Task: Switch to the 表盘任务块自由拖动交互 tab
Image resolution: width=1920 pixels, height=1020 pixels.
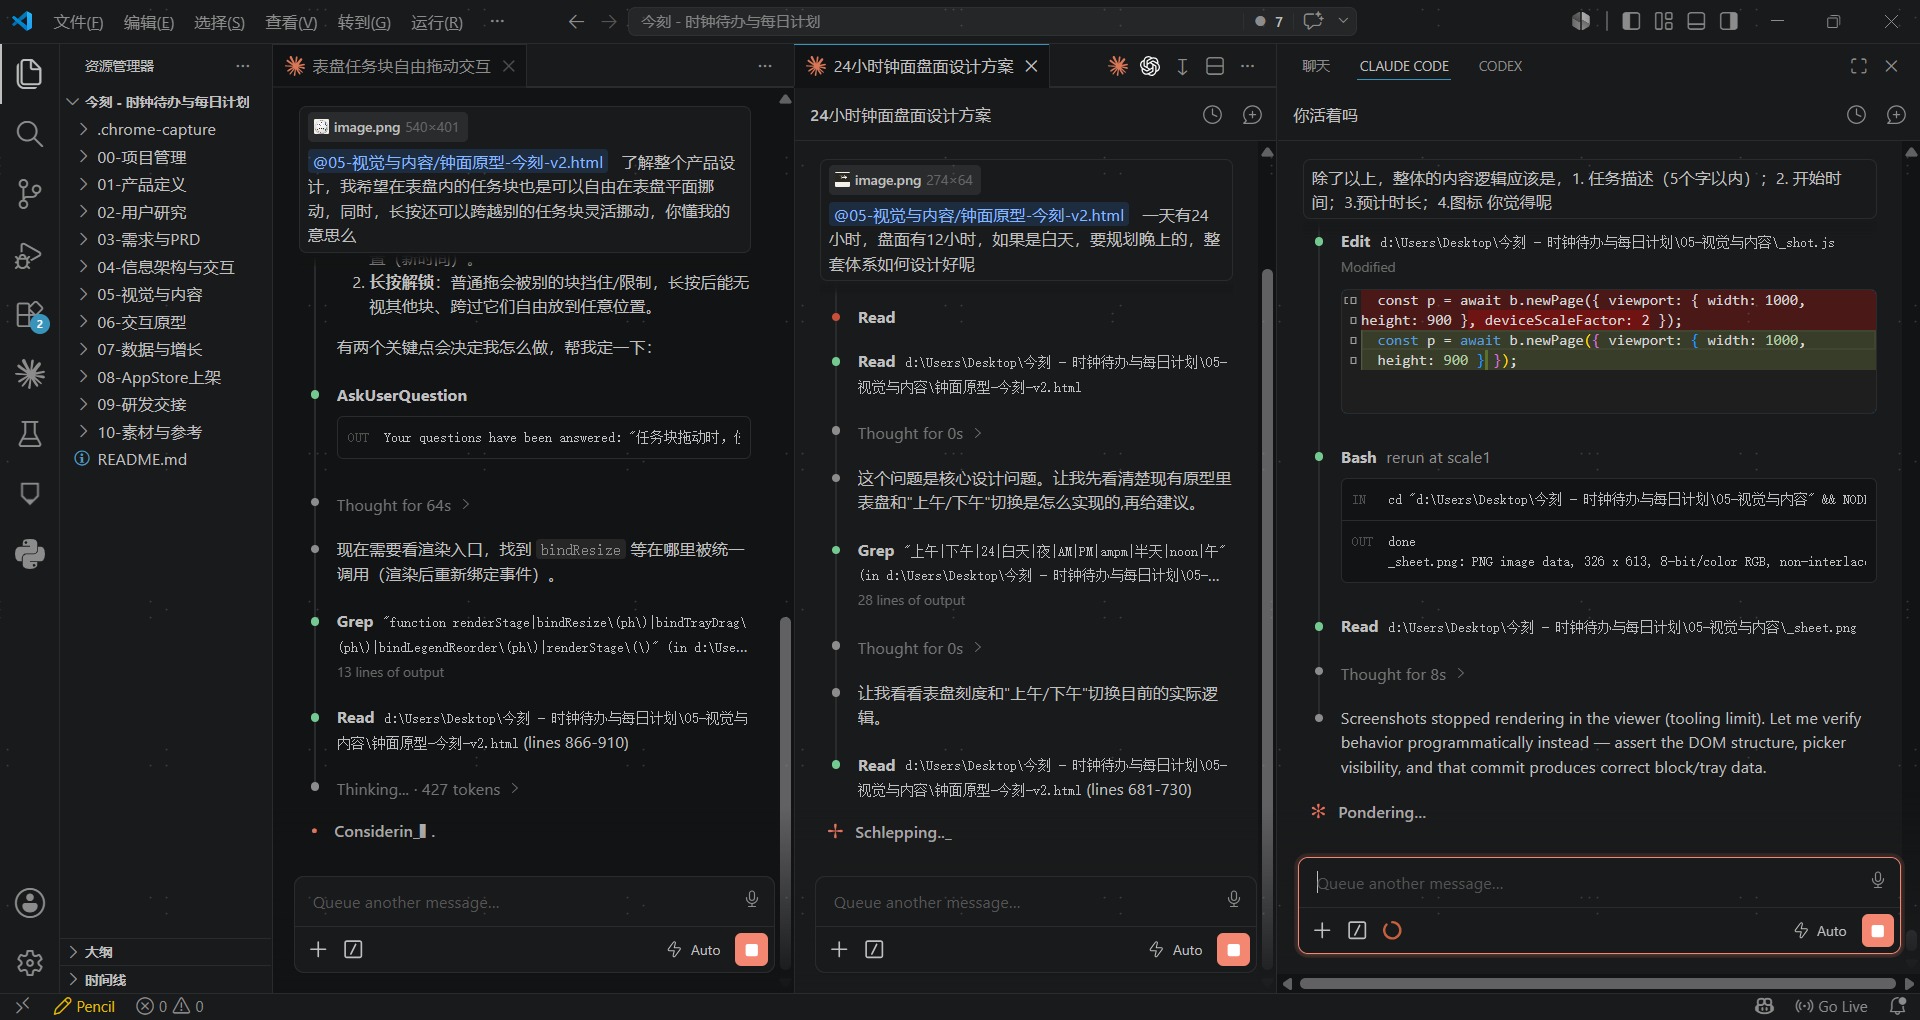Action: coord(400,66)
